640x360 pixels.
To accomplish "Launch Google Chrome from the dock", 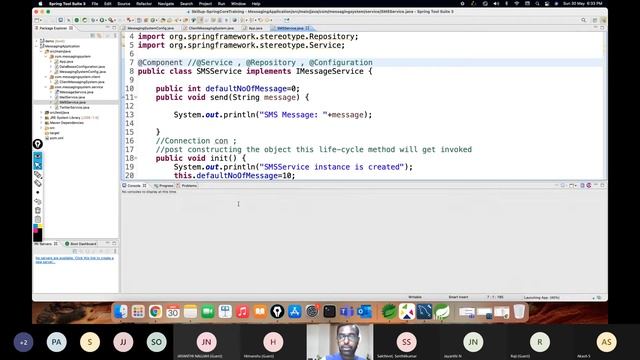I will coord(155,312).
